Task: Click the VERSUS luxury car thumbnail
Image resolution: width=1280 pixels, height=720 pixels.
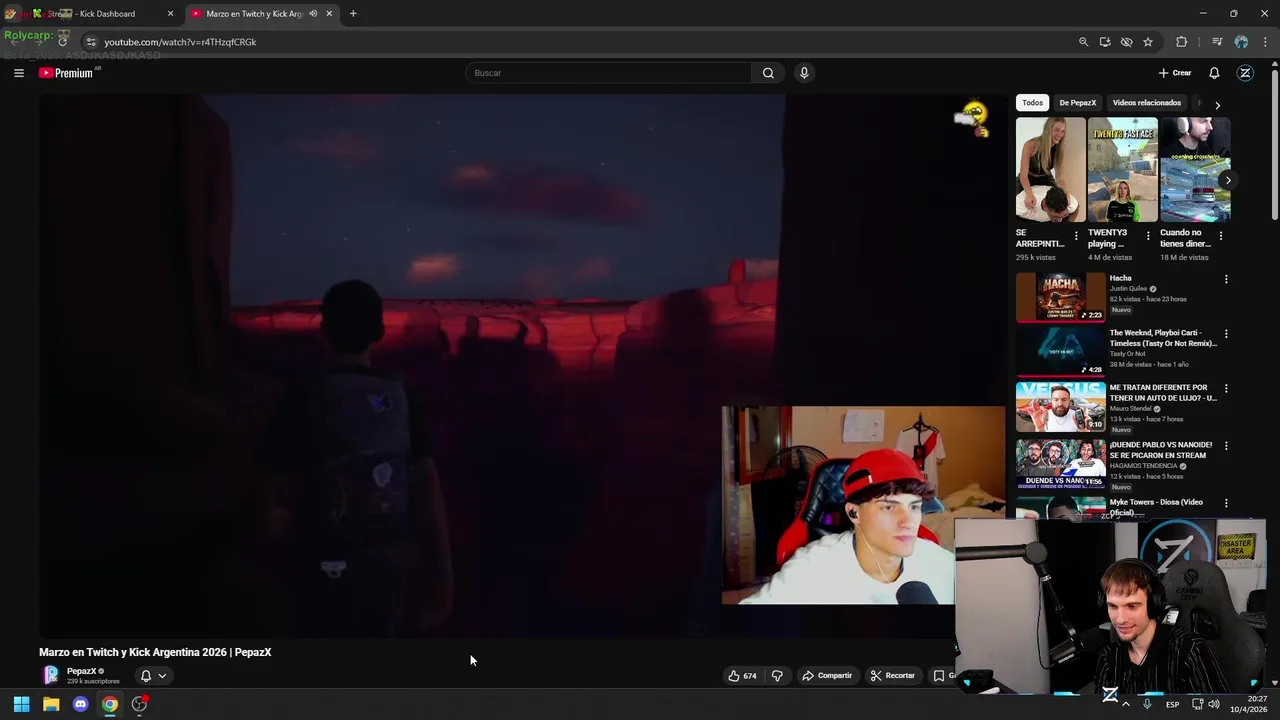Action: pos(1061,407)
